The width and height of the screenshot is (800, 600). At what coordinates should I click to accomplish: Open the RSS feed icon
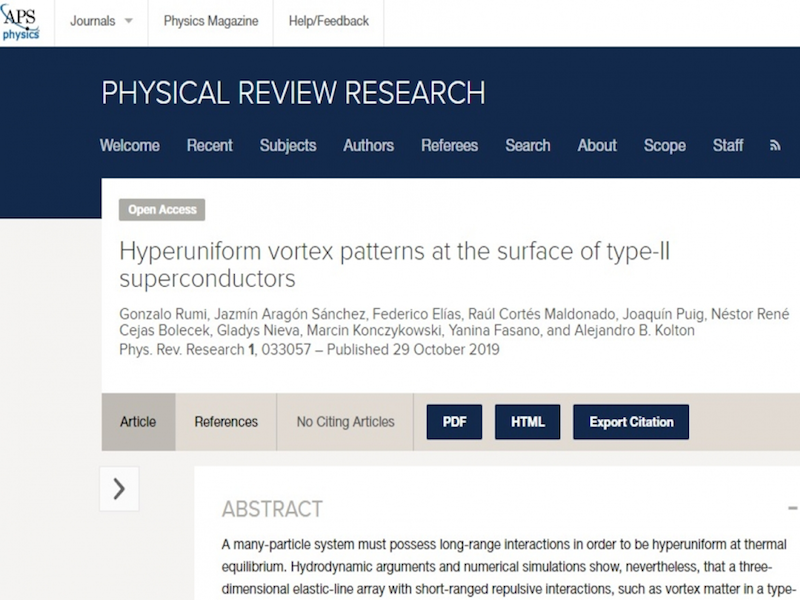[x=775, y=145]
